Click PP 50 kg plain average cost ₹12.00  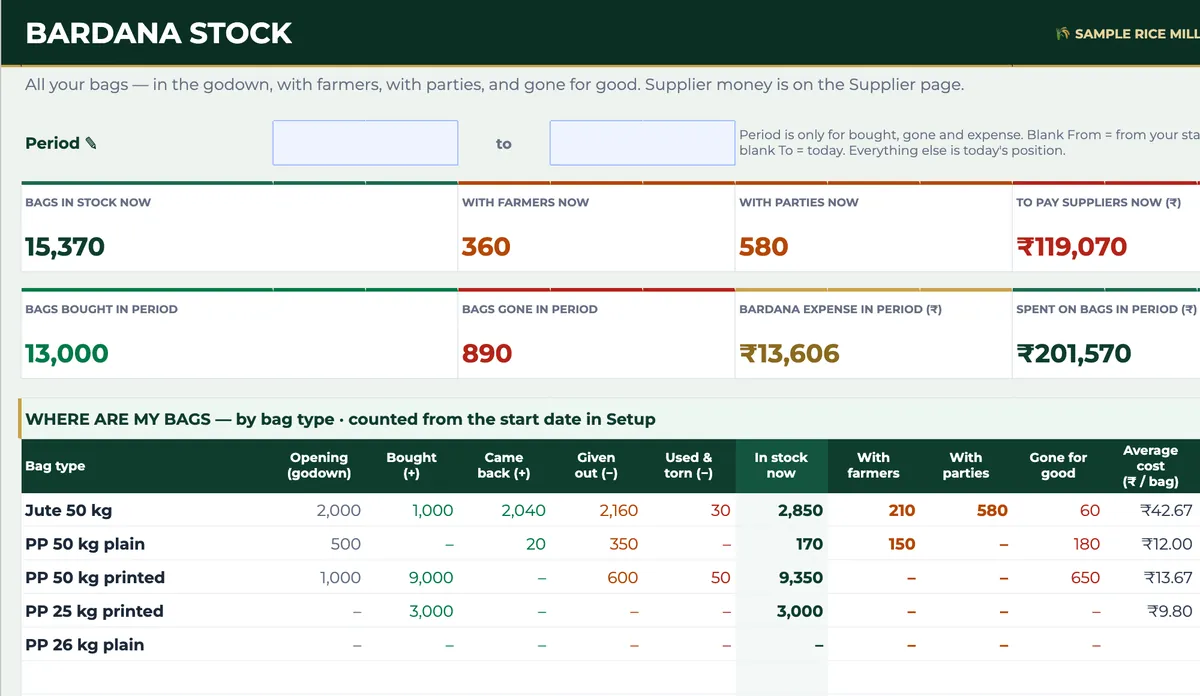pyautogui.click(x=1166, y=544)
